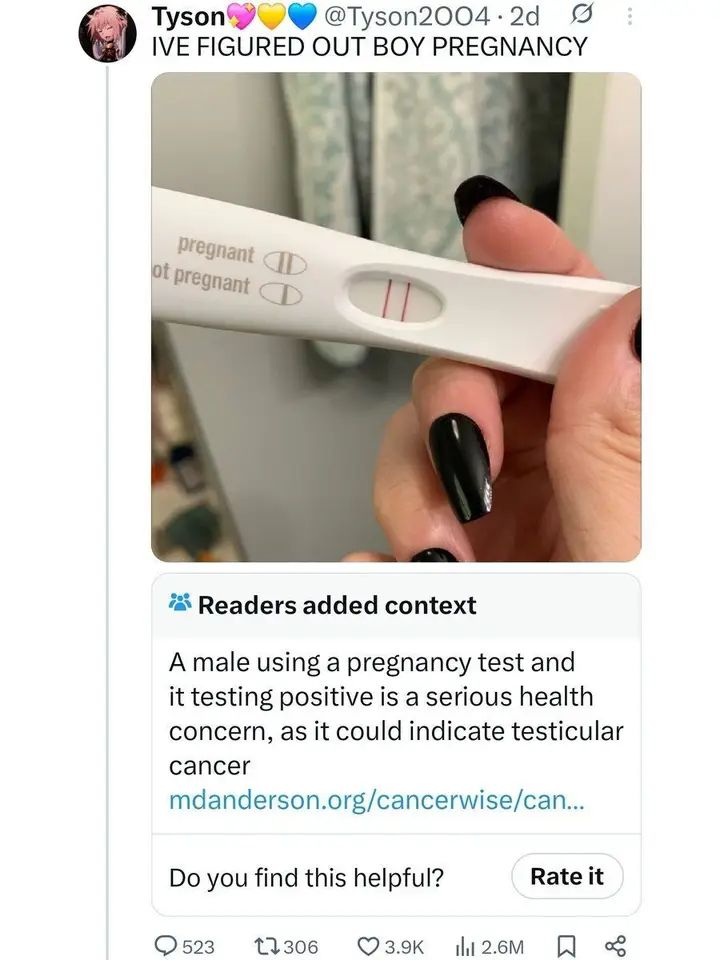
Task: Click the slashed-circle icon beside the timestamp
Action: click(580, 16)
